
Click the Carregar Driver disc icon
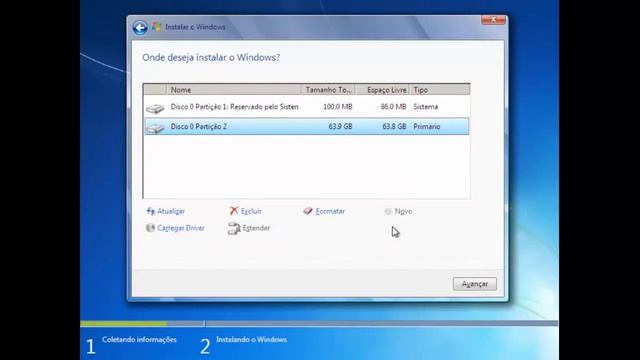coord(150,228)
